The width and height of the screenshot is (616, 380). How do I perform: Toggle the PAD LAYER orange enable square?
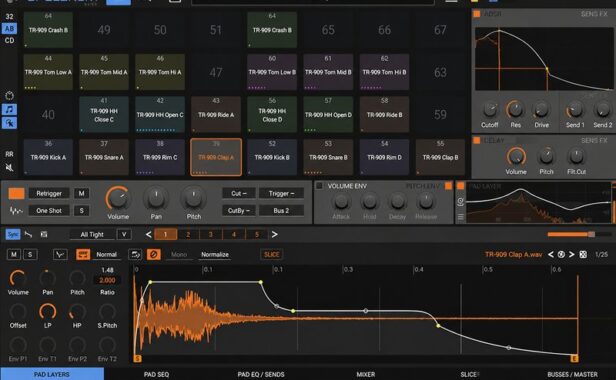pos(461,186)
